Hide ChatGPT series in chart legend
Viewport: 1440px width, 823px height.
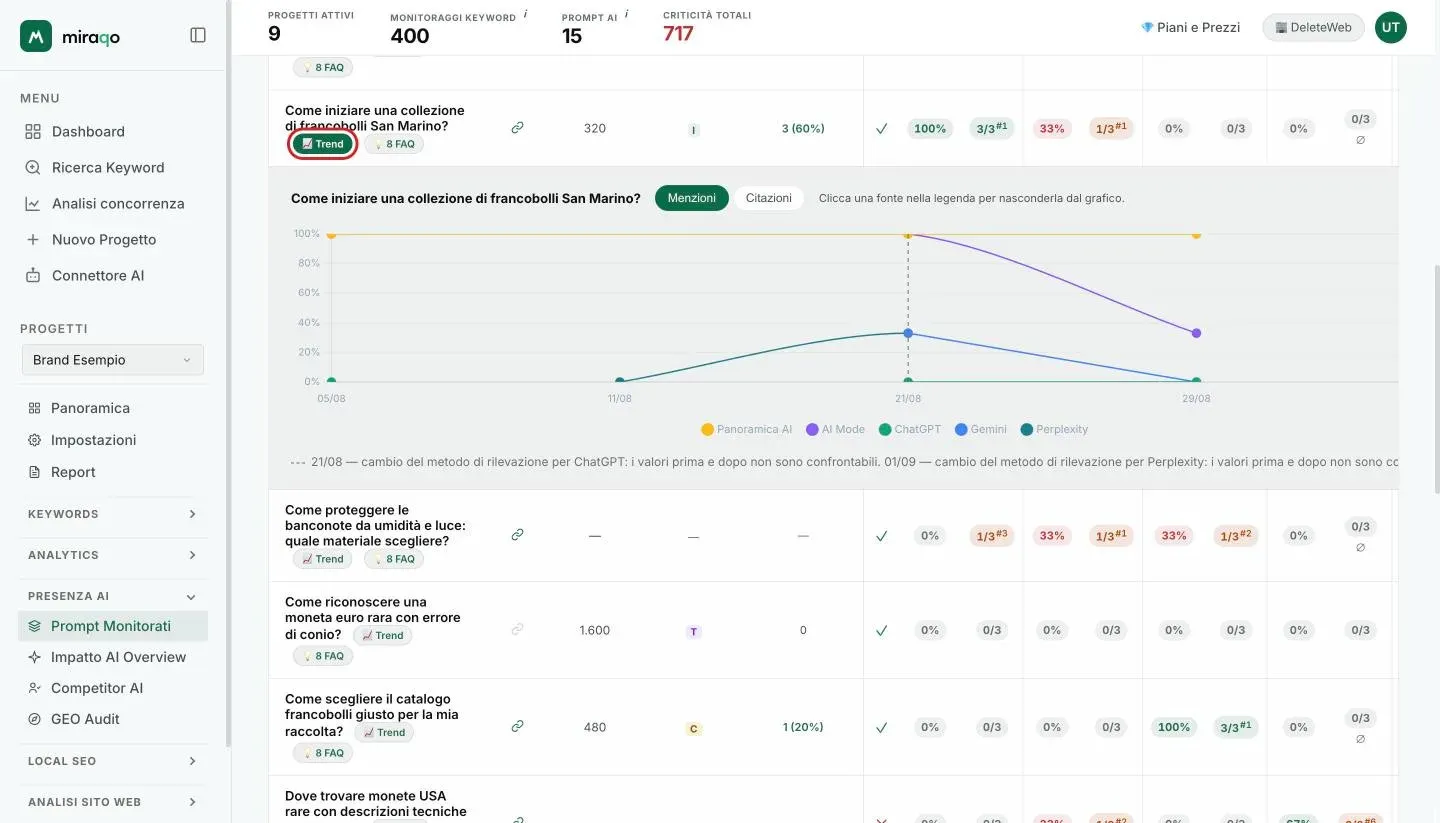point(910,429)
